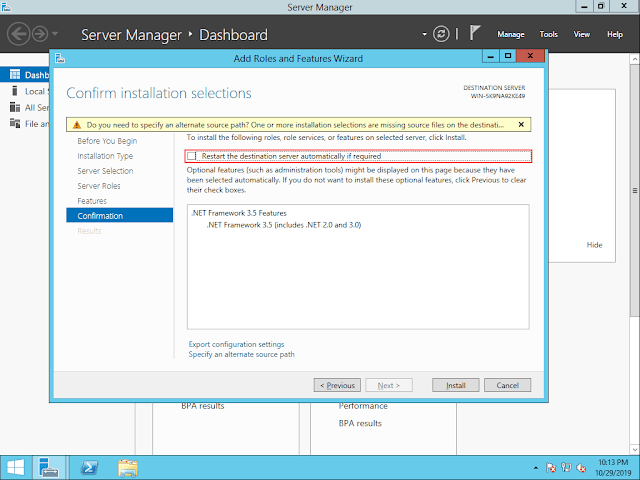Open BPA results in the left tile

(x=203, y=406)
